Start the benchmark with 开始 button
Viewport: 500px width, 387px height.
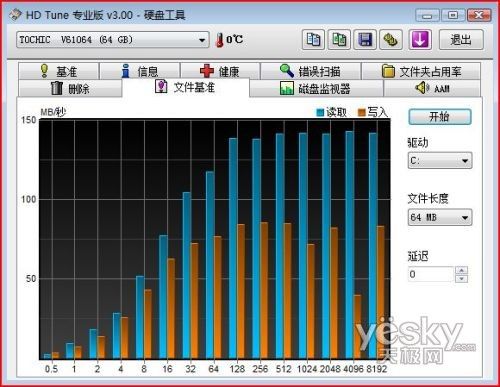[440, 117]
